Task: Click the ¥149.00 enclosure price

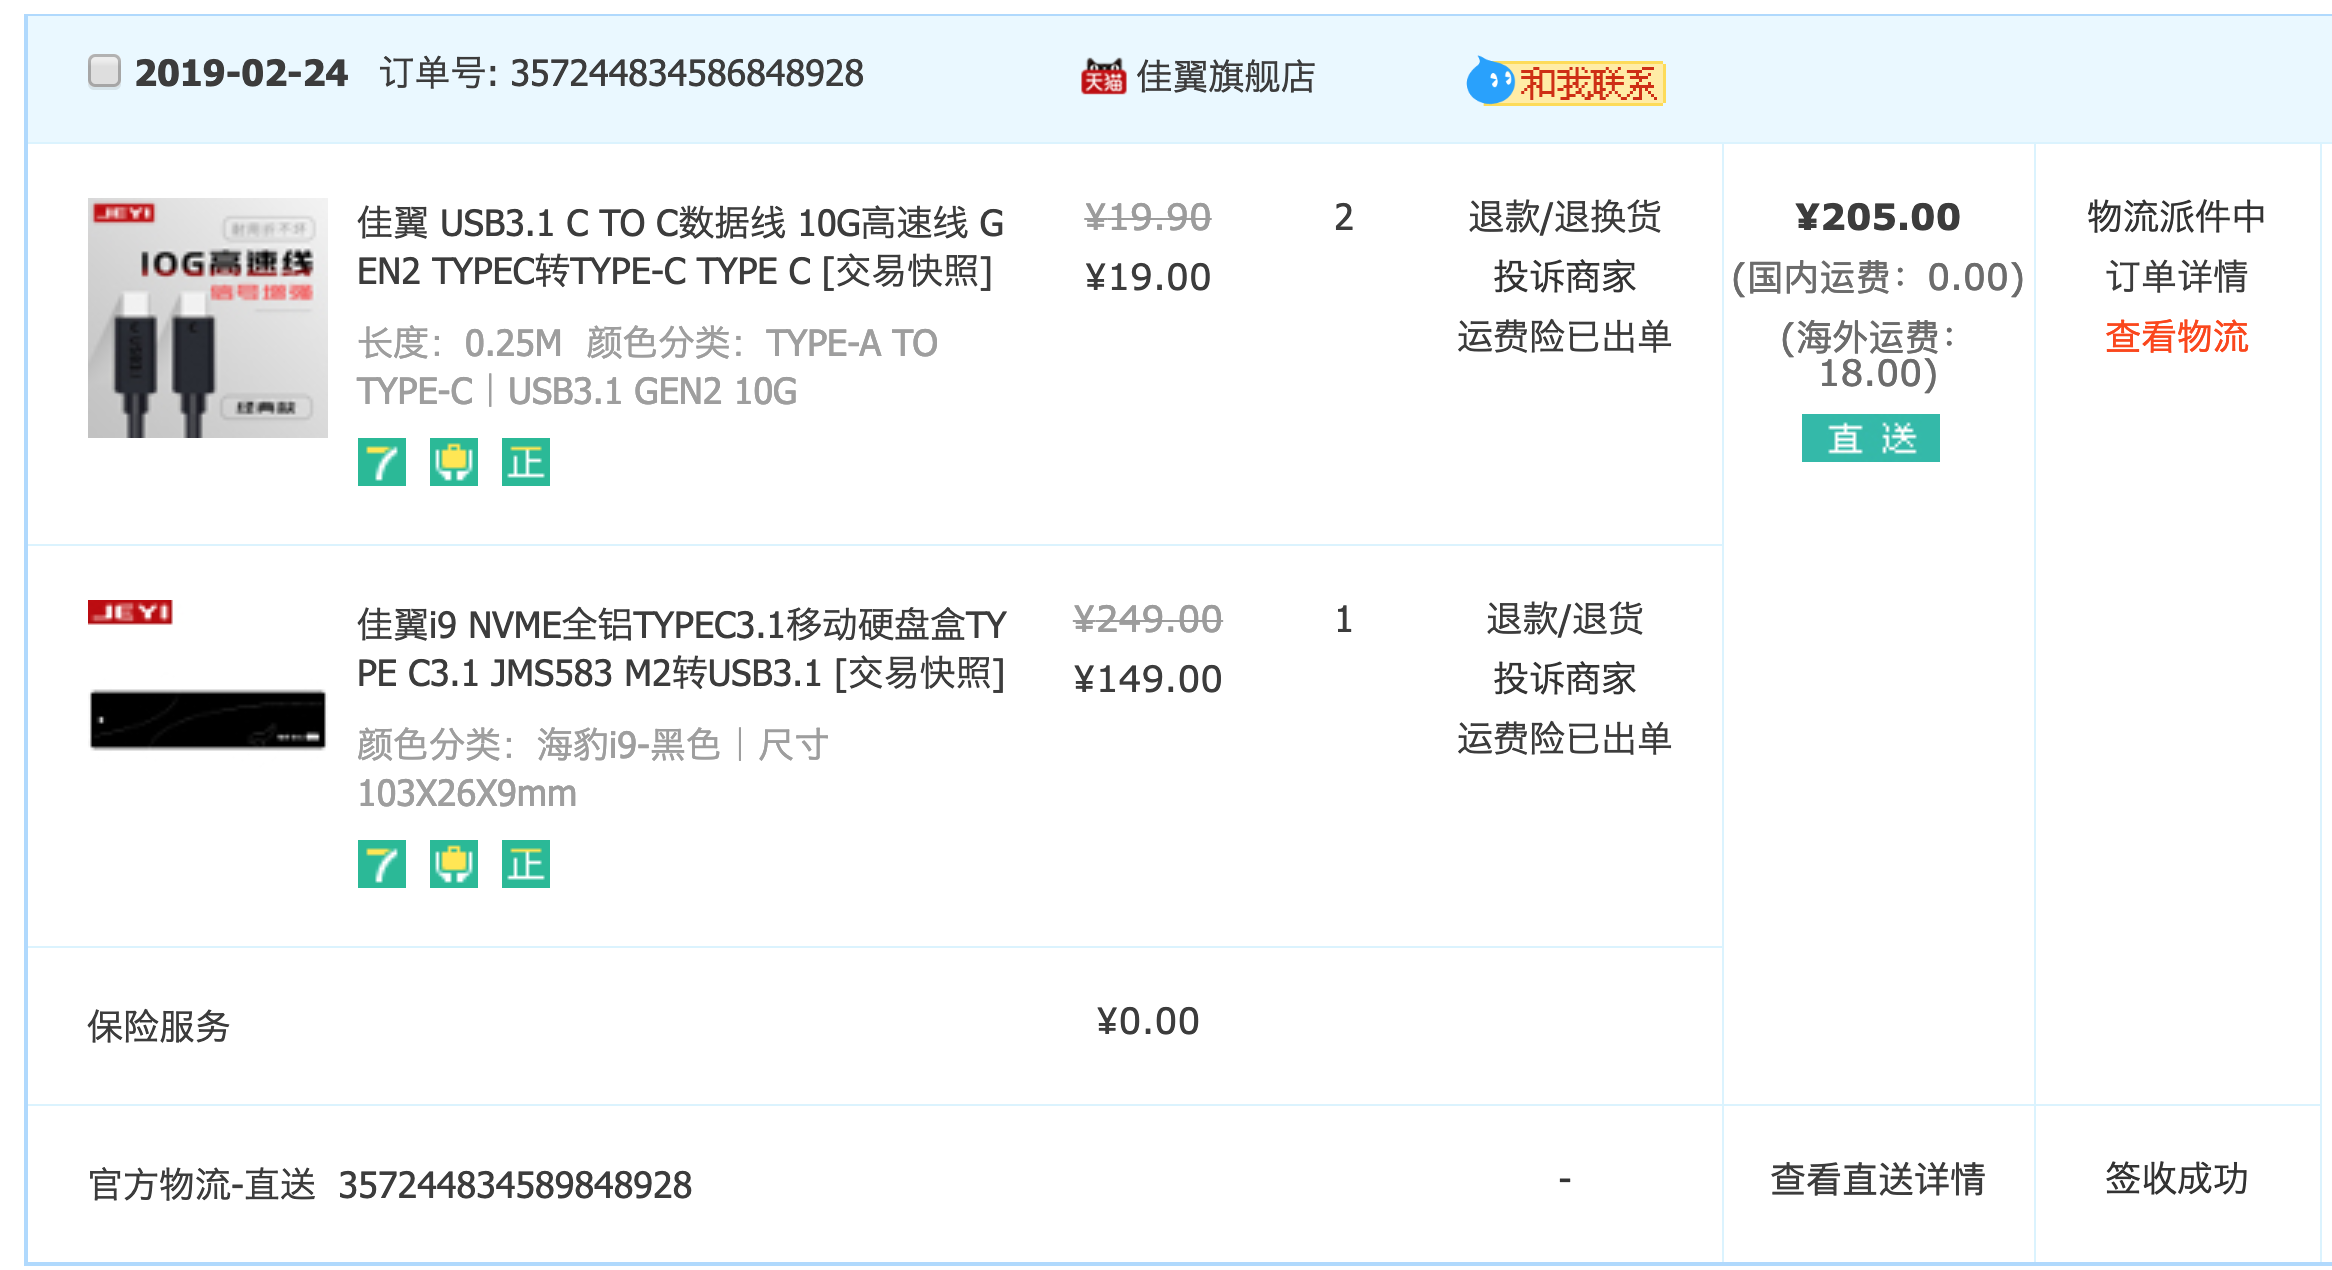Action: 1148,679
